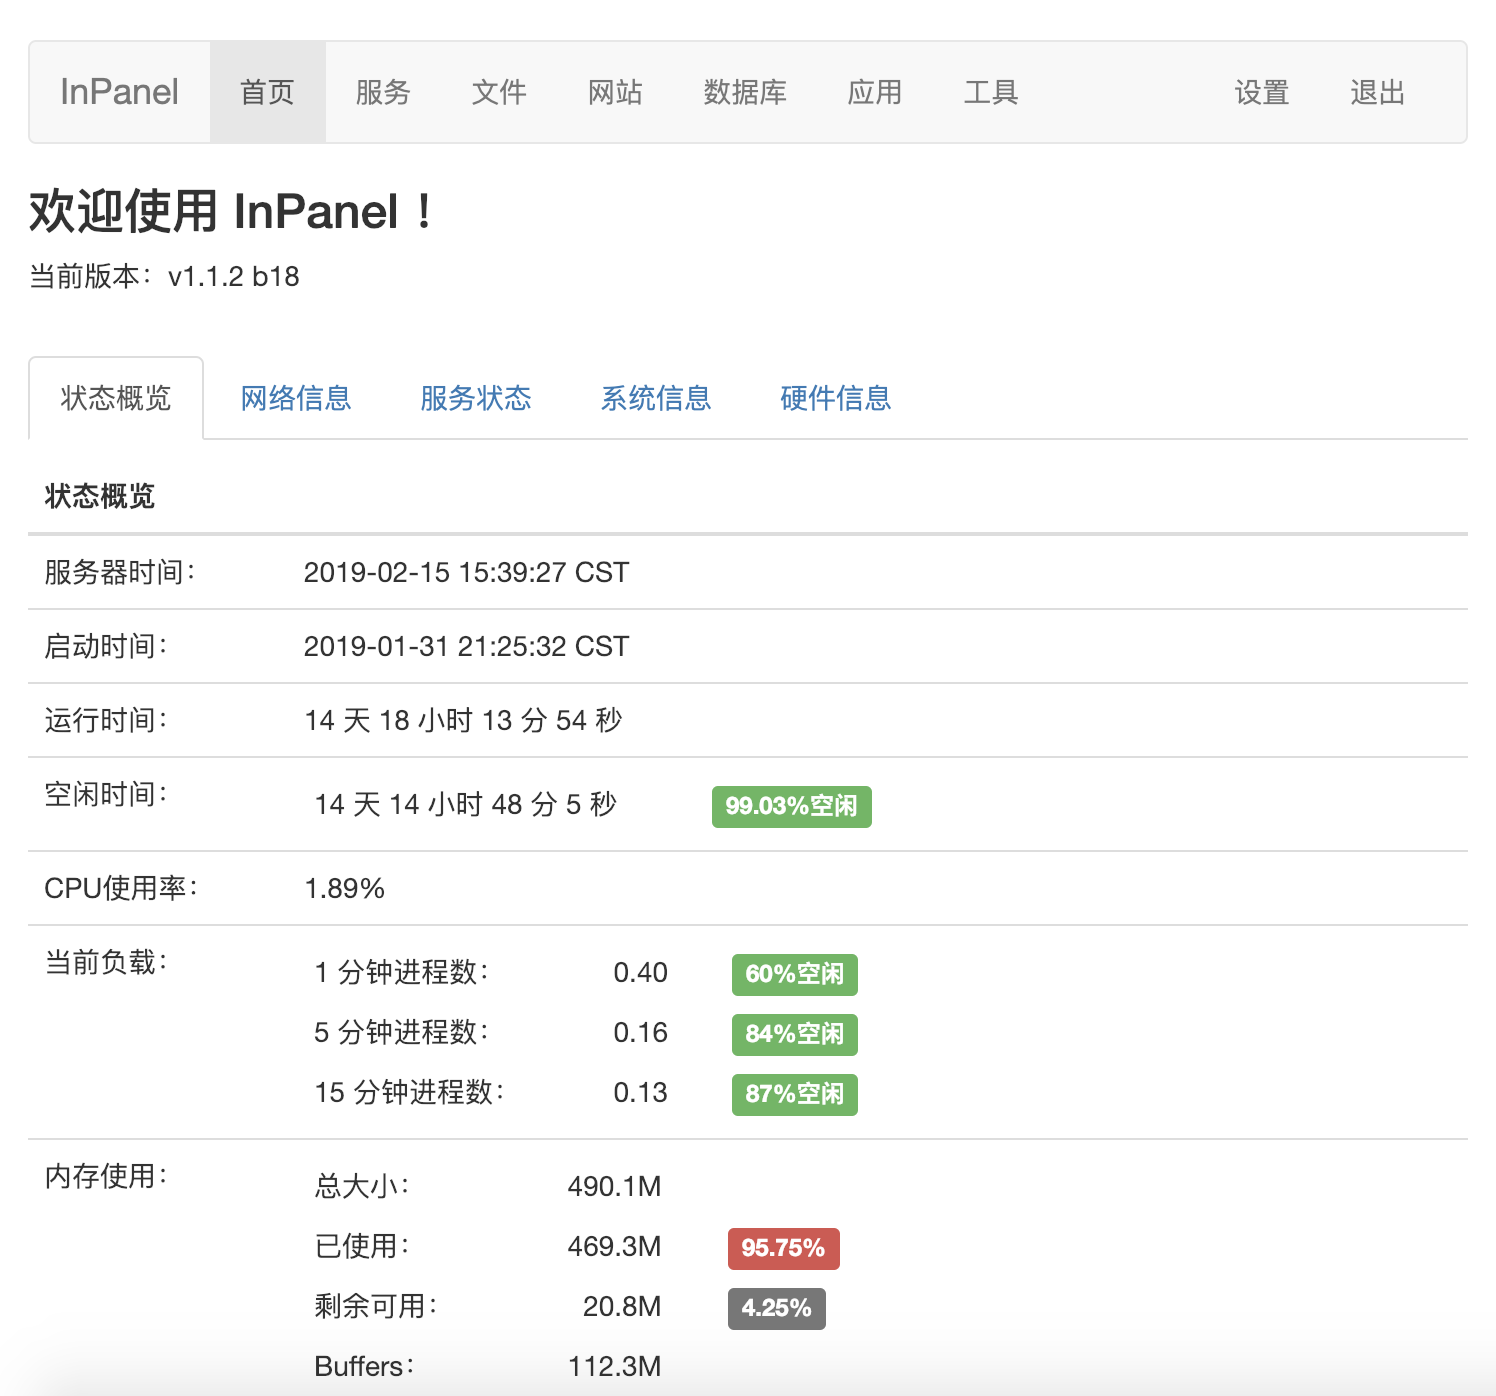Click the red 95.75% memory usage badge
The width and height of the screenshot is (1496, 1396).
[783, 1248]
